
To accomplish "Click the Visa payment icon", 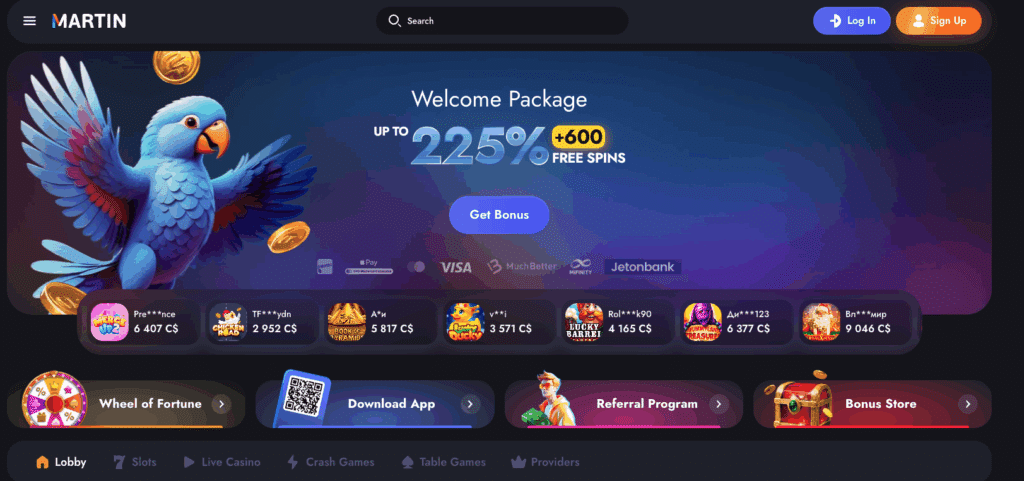I will click(456, 267).
